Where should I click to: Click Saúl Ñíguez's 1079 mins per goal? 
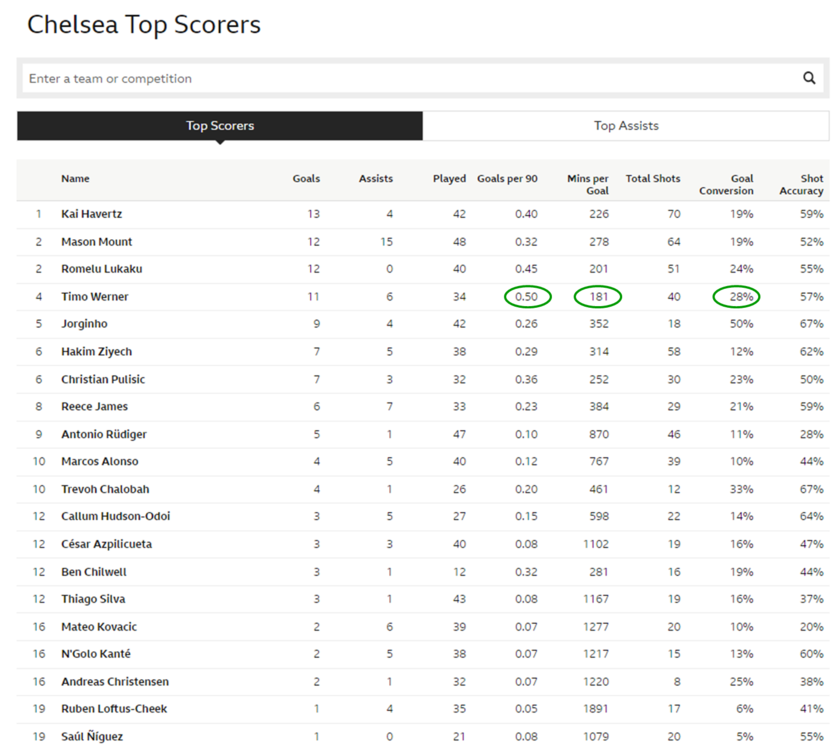point(596,736)
